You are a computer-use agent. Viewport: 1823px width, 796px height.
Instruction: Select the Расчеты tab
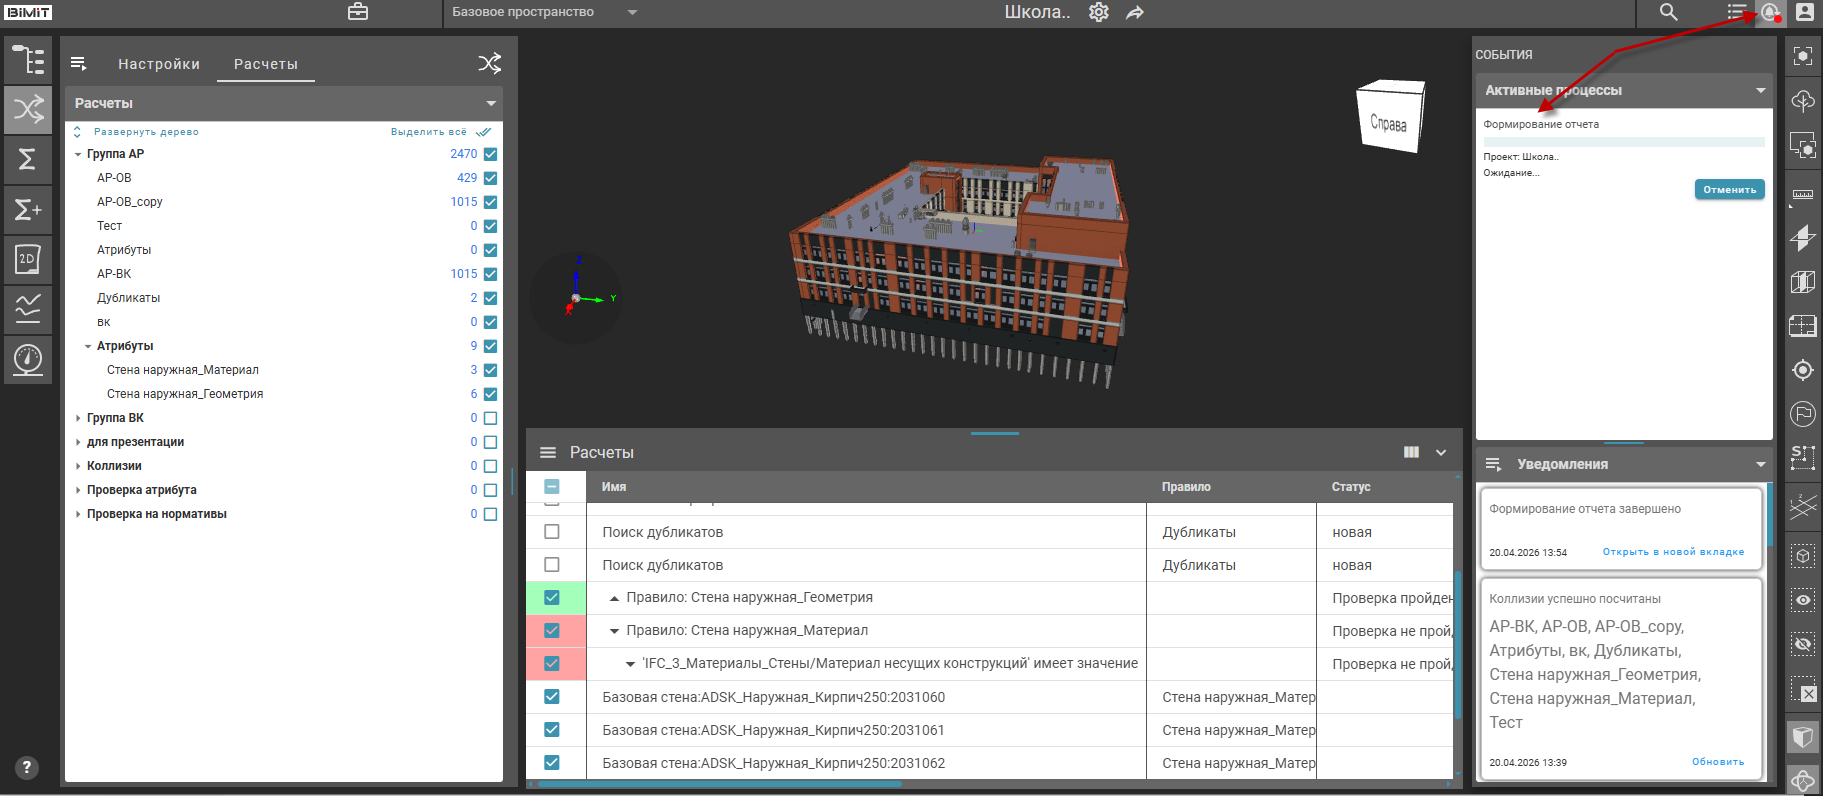266,64
